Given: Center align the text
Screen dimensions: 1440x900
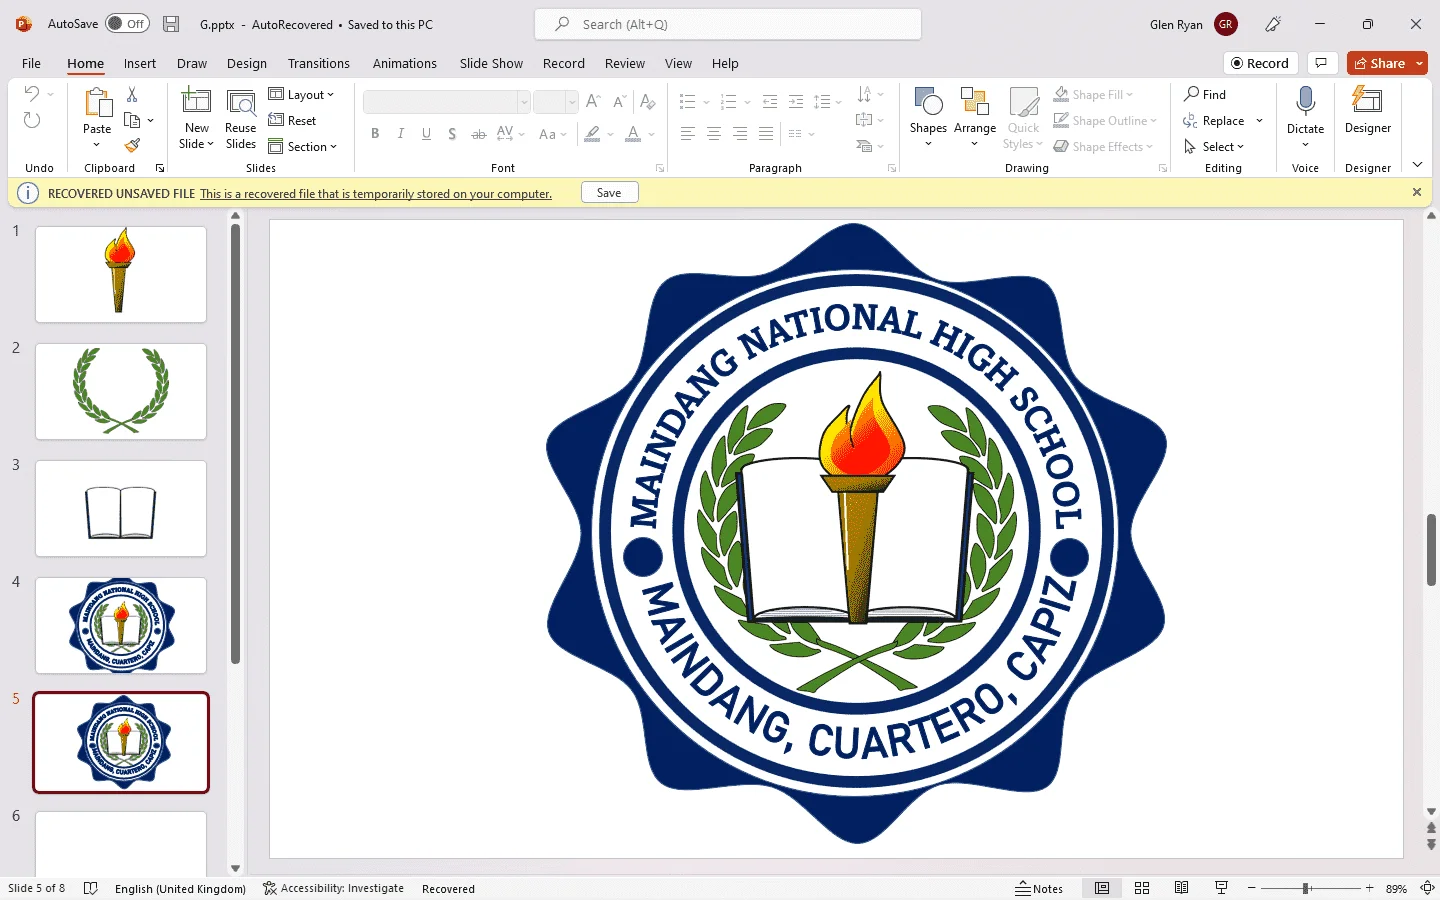Looking at the screenshot, I should point(714,134).
